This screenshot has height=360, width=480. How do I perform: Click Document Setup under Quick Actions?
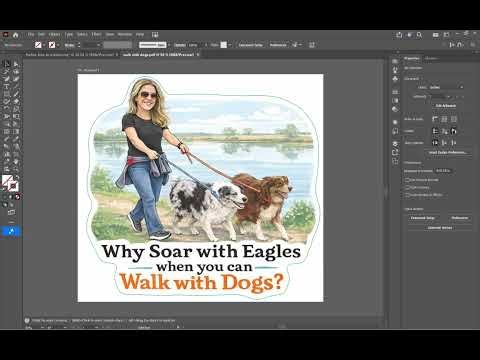[x=423, y=218]
